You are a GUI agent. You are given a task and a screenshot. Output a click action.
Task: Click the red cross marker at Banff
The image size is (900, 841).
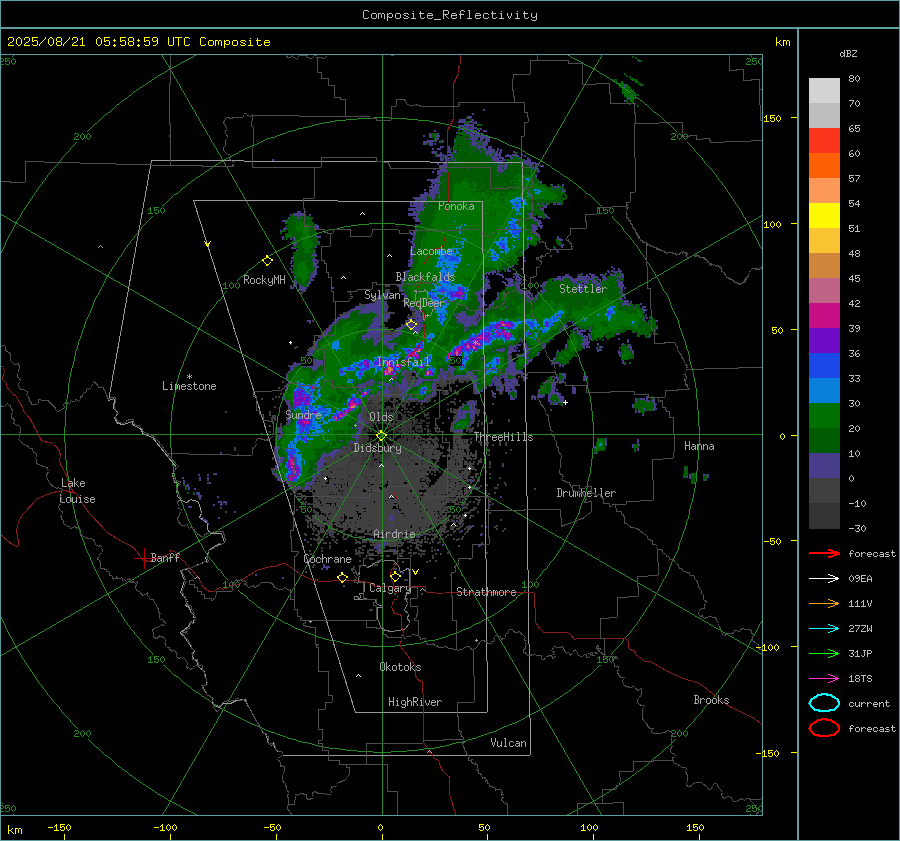[x=143, y=558]
